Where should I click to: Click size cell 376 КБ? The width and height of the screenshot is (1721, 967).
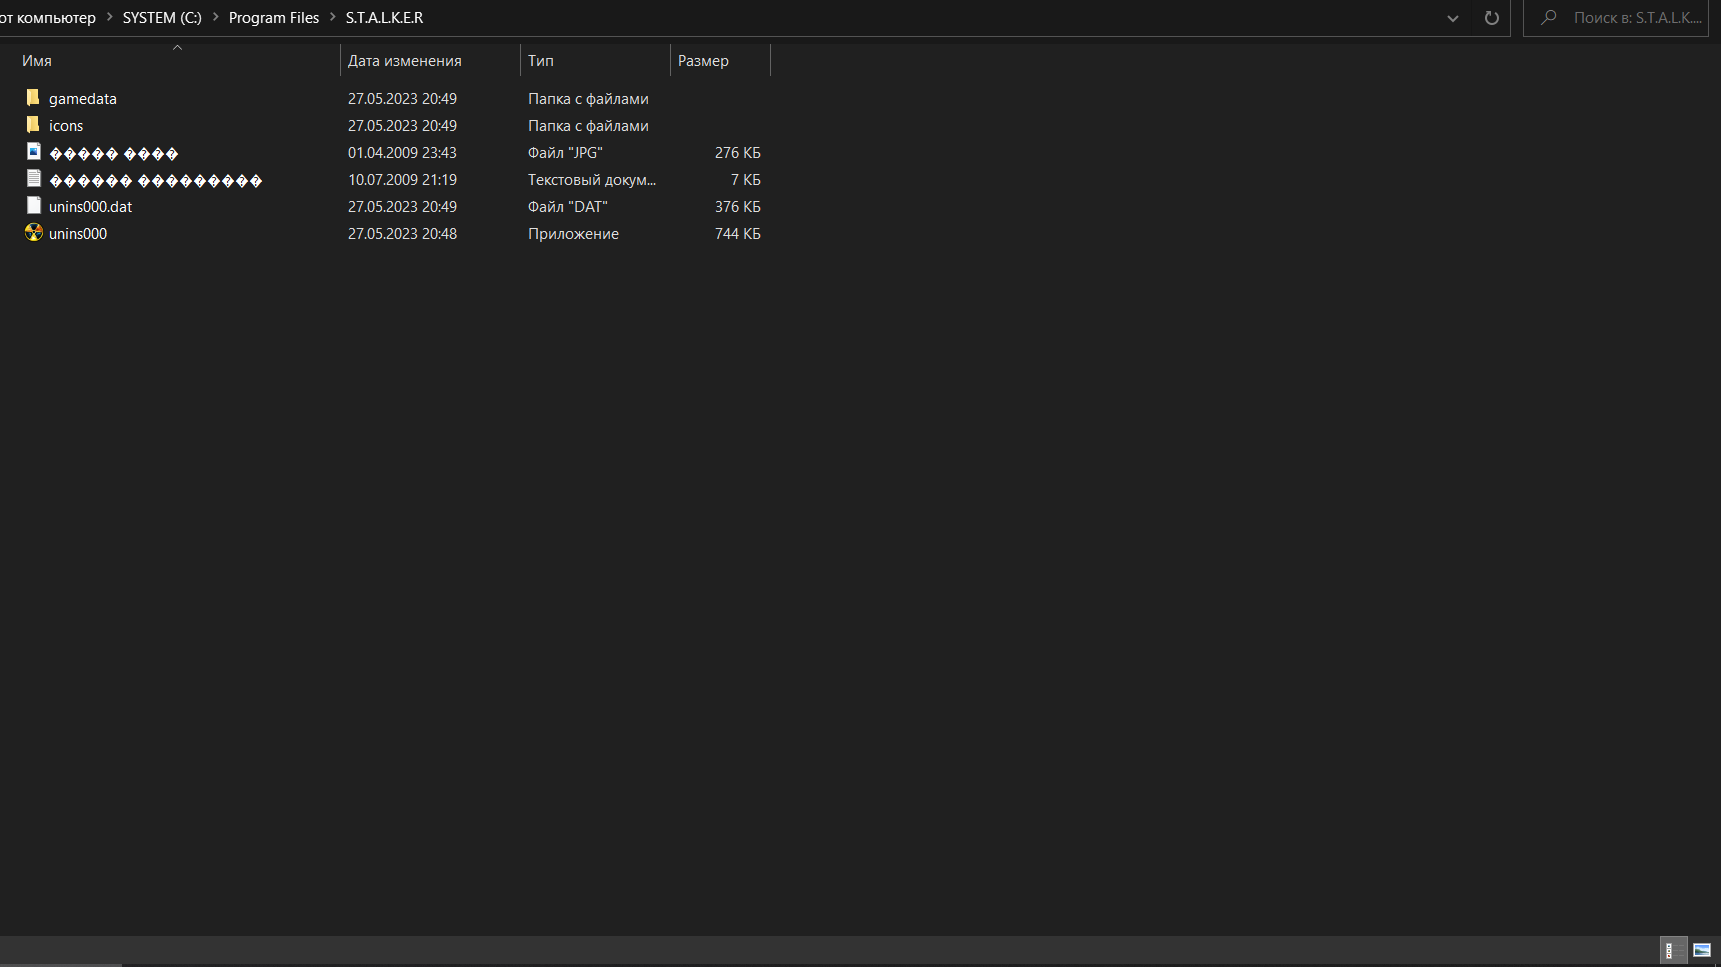point(738,207)
